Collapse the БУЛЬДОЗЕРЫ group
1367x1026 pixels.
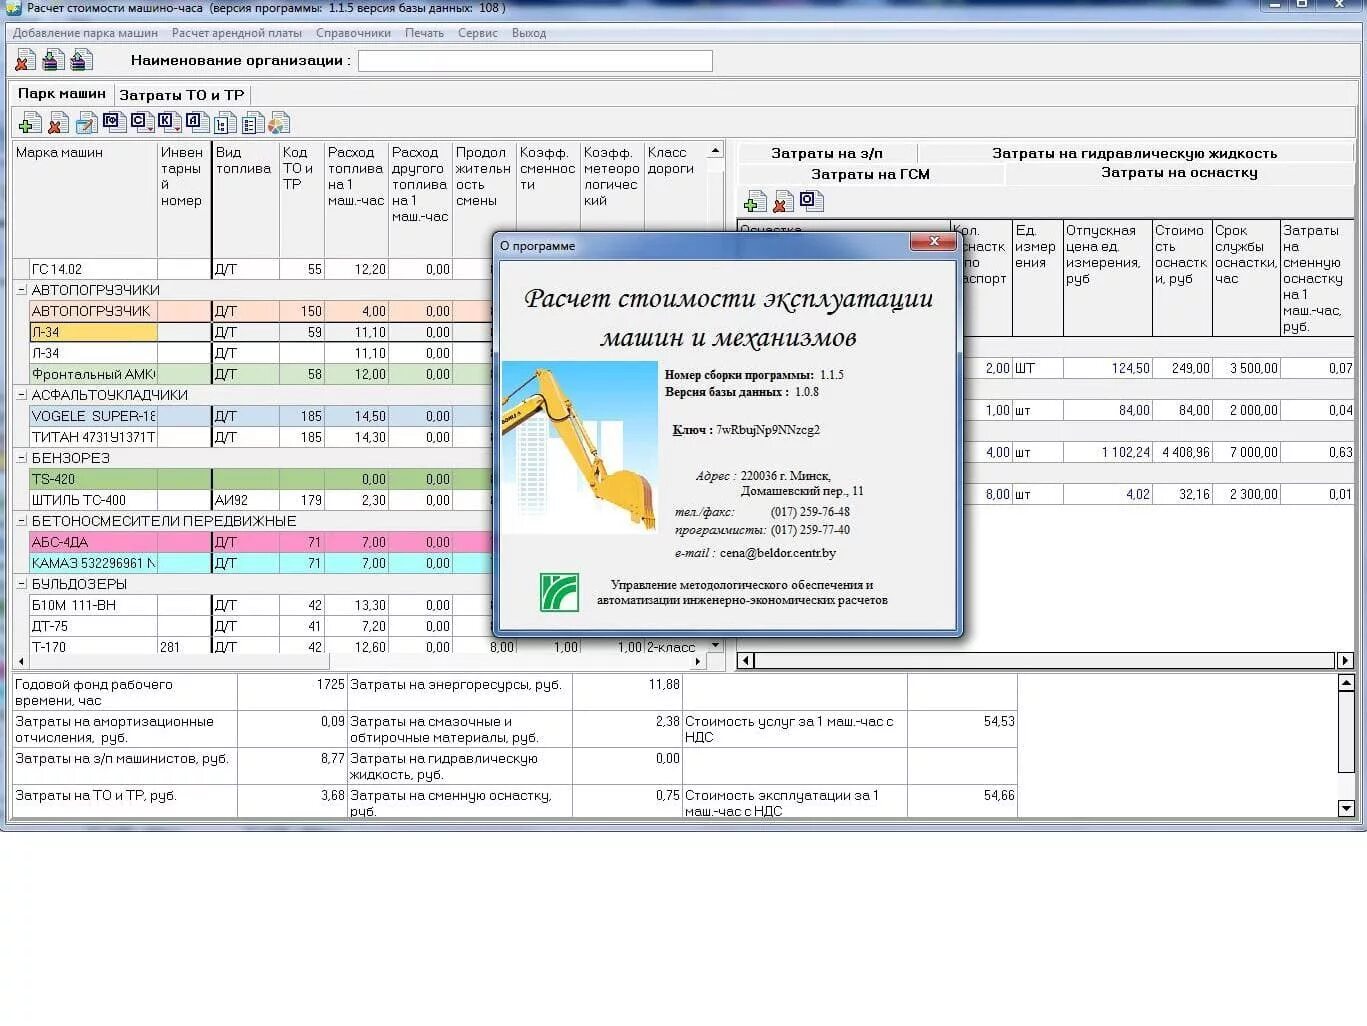[21, 584]
